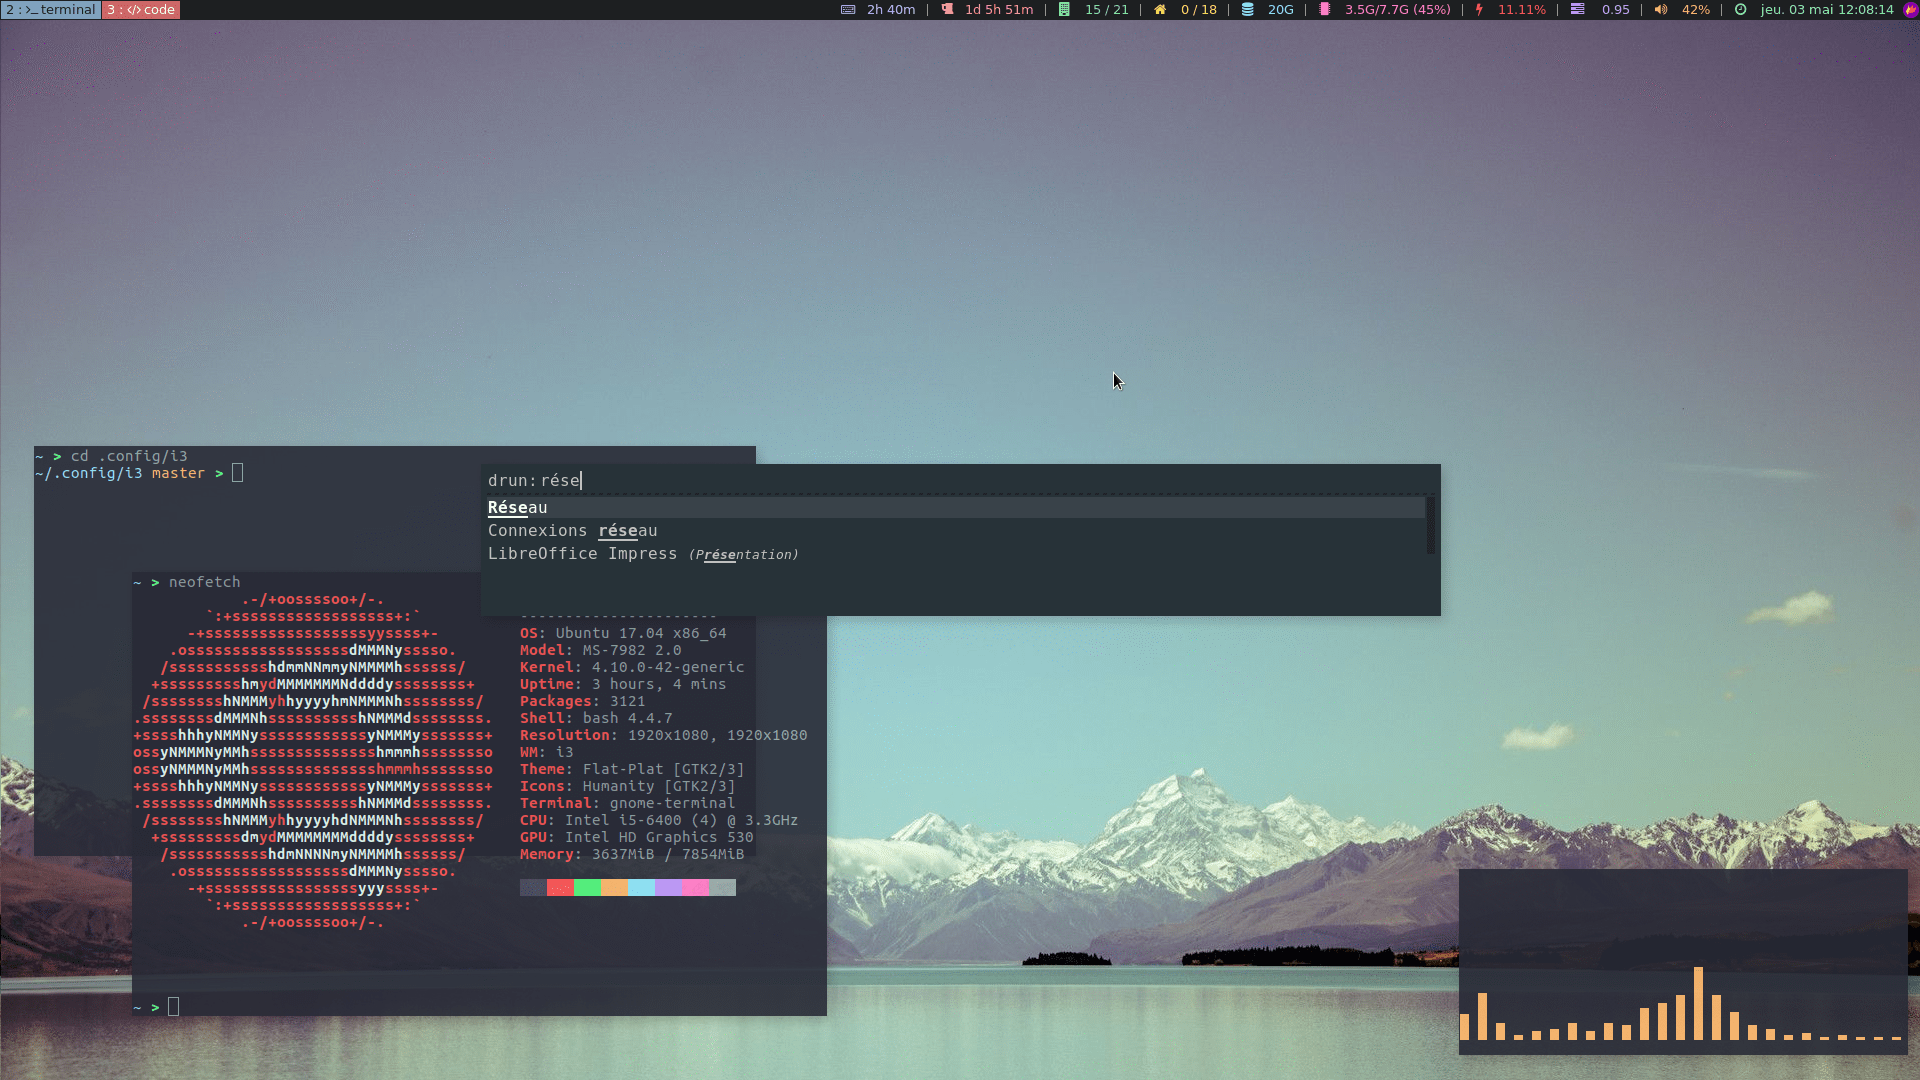This screenshot has height=1080, width=1920.
Task: Click the light blue neofetch color block
Action: click(641, 888)
